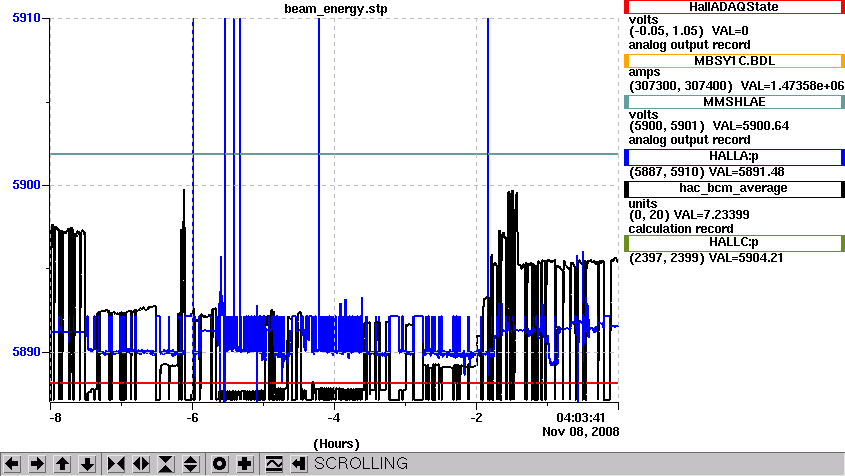Click the plus (crosshair) toolbar icon

tap(245, 464)
